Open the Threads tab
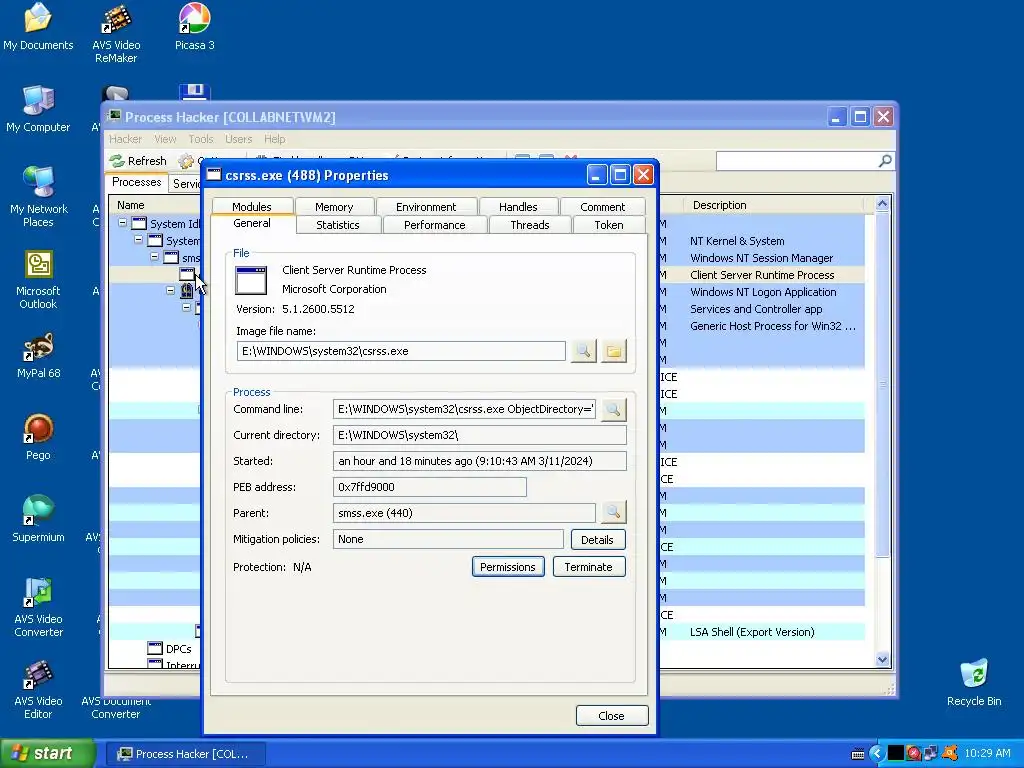The image size is (1024, 768). 530,225
